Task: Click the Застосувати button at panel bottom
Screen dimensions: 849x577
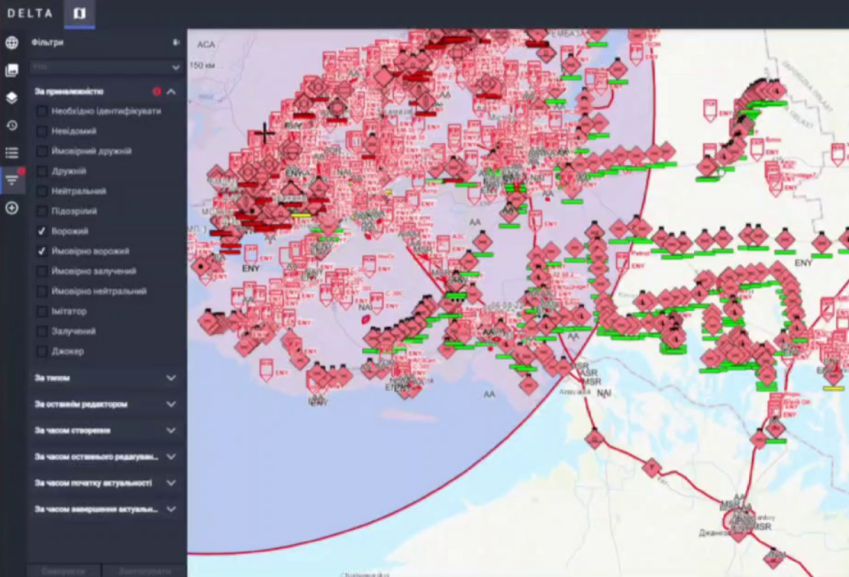Action: pos(145,570)
